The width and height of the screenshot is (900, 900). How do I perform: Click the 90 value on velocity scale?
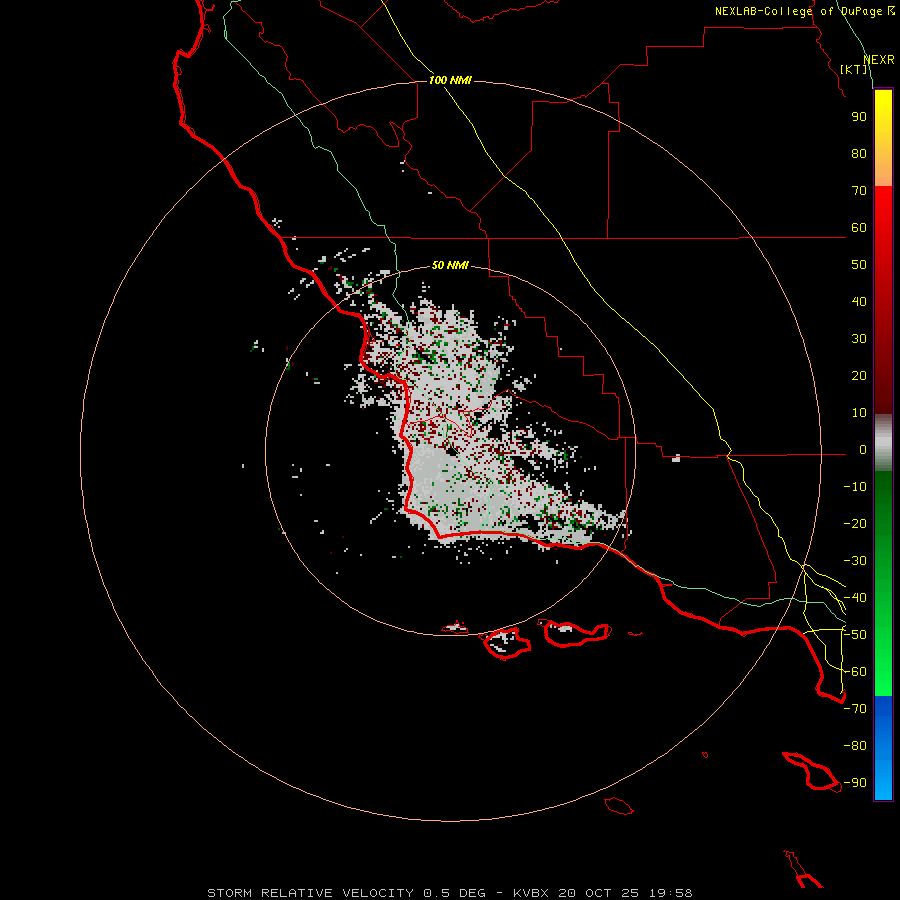click(x=859, y=117)
